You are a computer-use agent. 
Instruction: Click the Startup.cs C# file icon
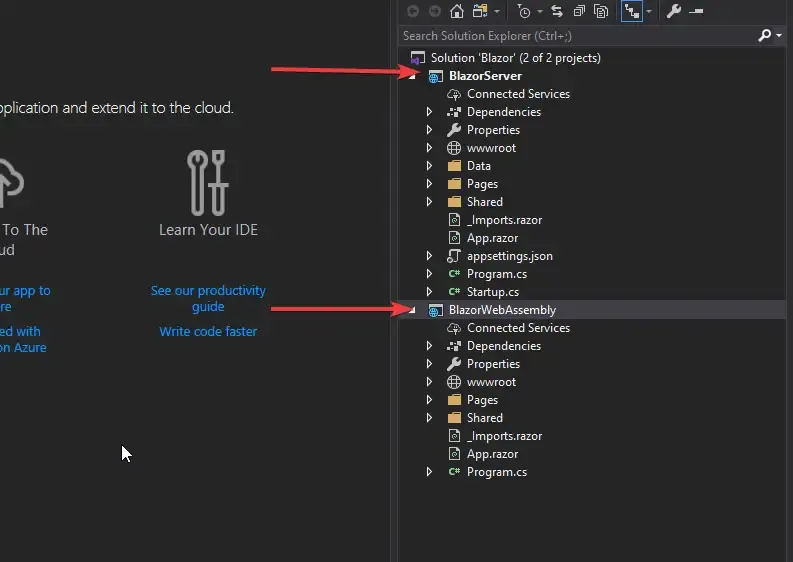(x=454, y=291)
